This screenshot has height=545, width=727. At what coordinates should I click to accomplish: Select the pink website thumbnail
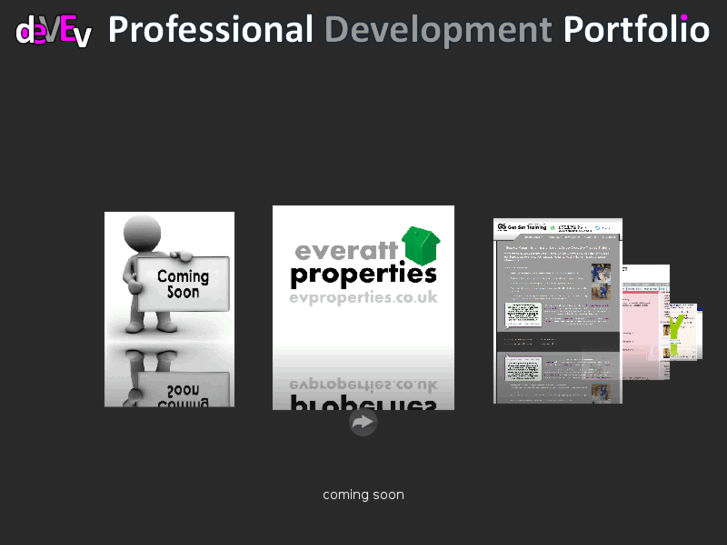pyautogui.click(x=646, y=322)
